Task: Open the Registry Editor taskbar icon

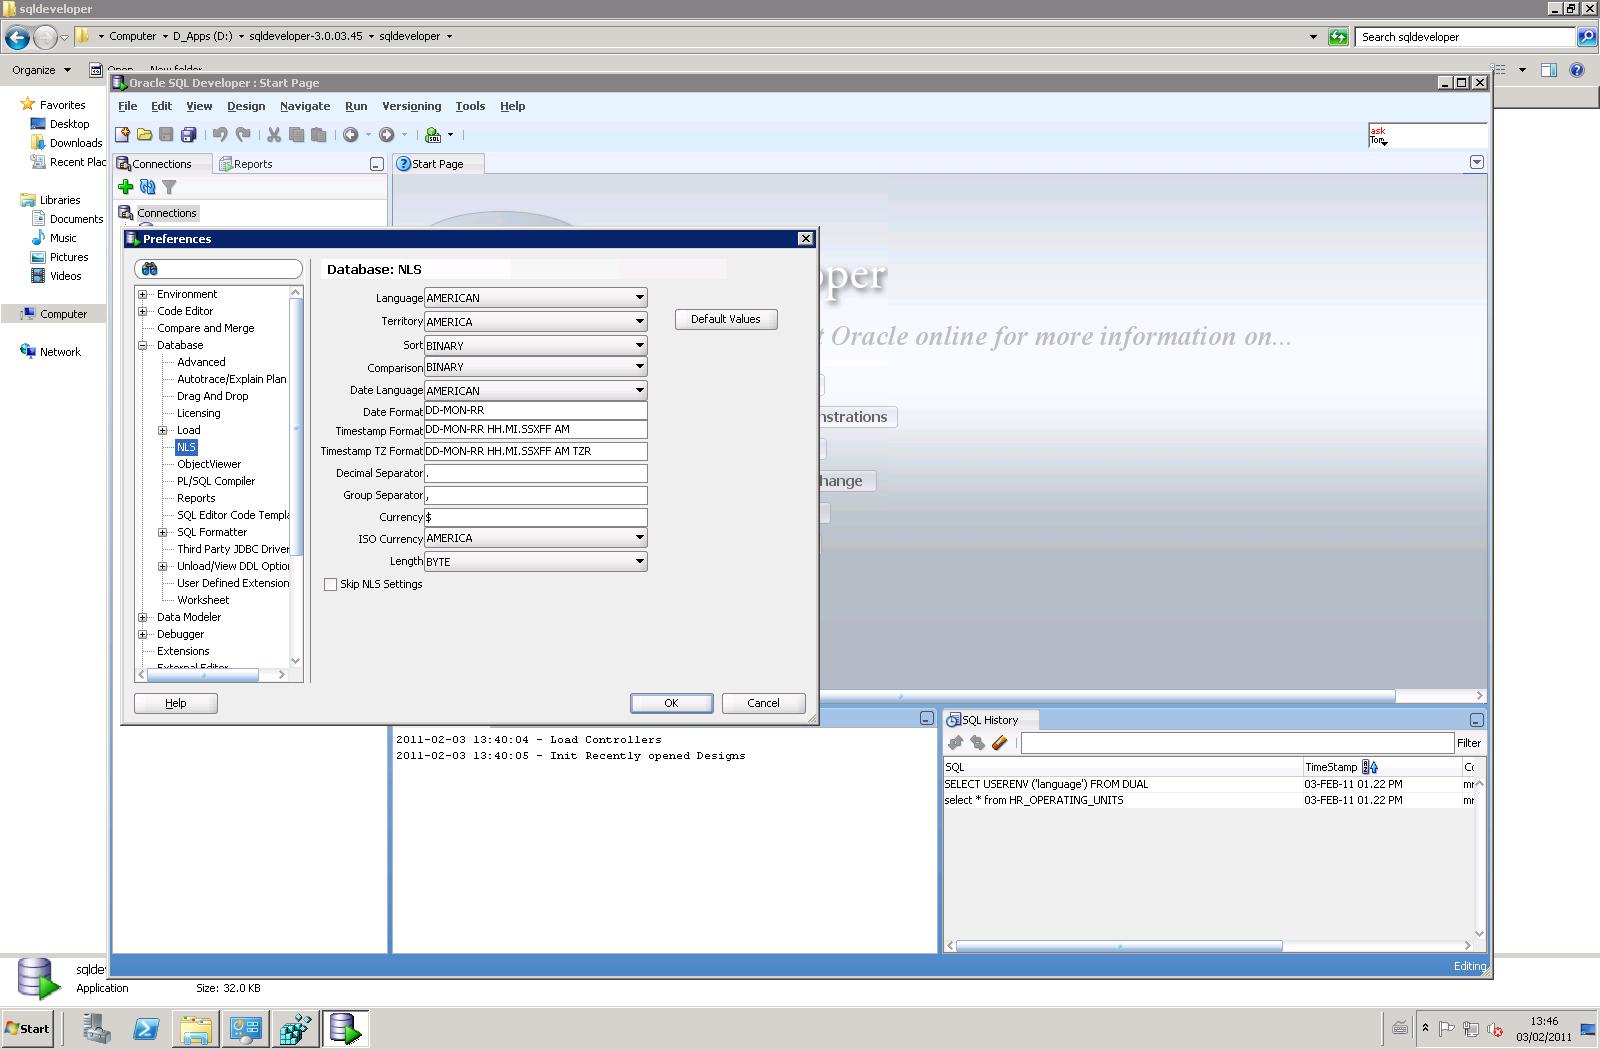Action: click(x=296, y=1028)
